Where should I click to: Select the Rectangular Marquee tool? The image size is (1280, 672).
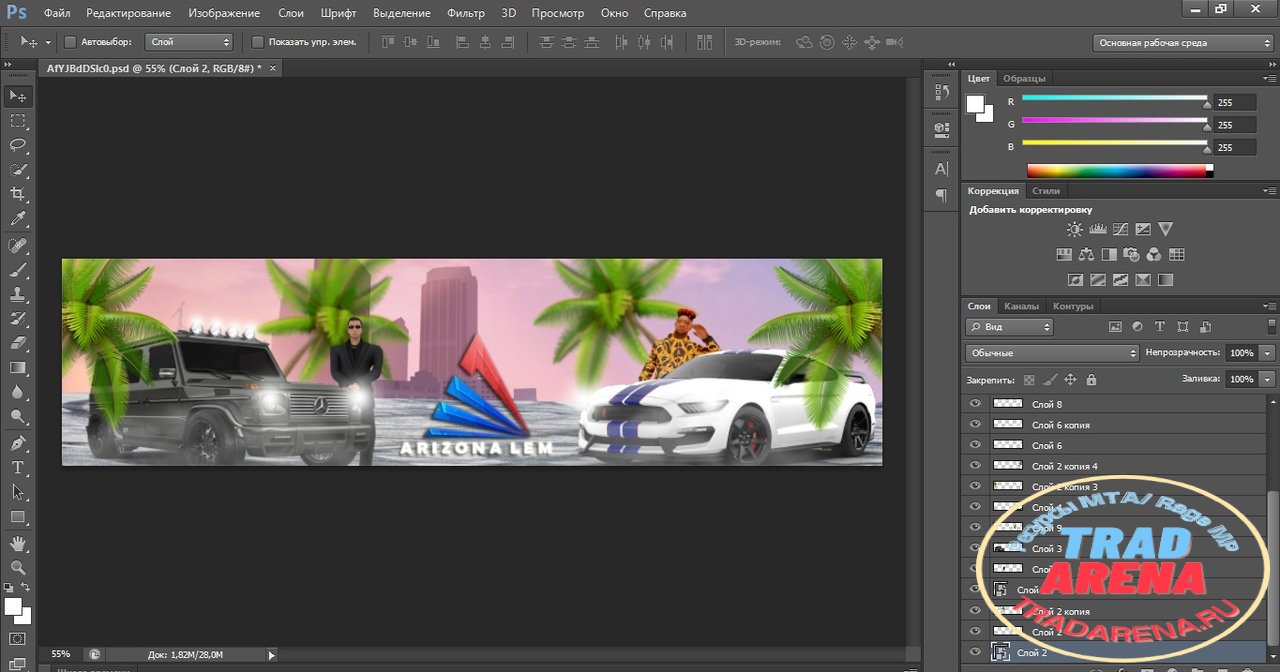coord(18,120)
